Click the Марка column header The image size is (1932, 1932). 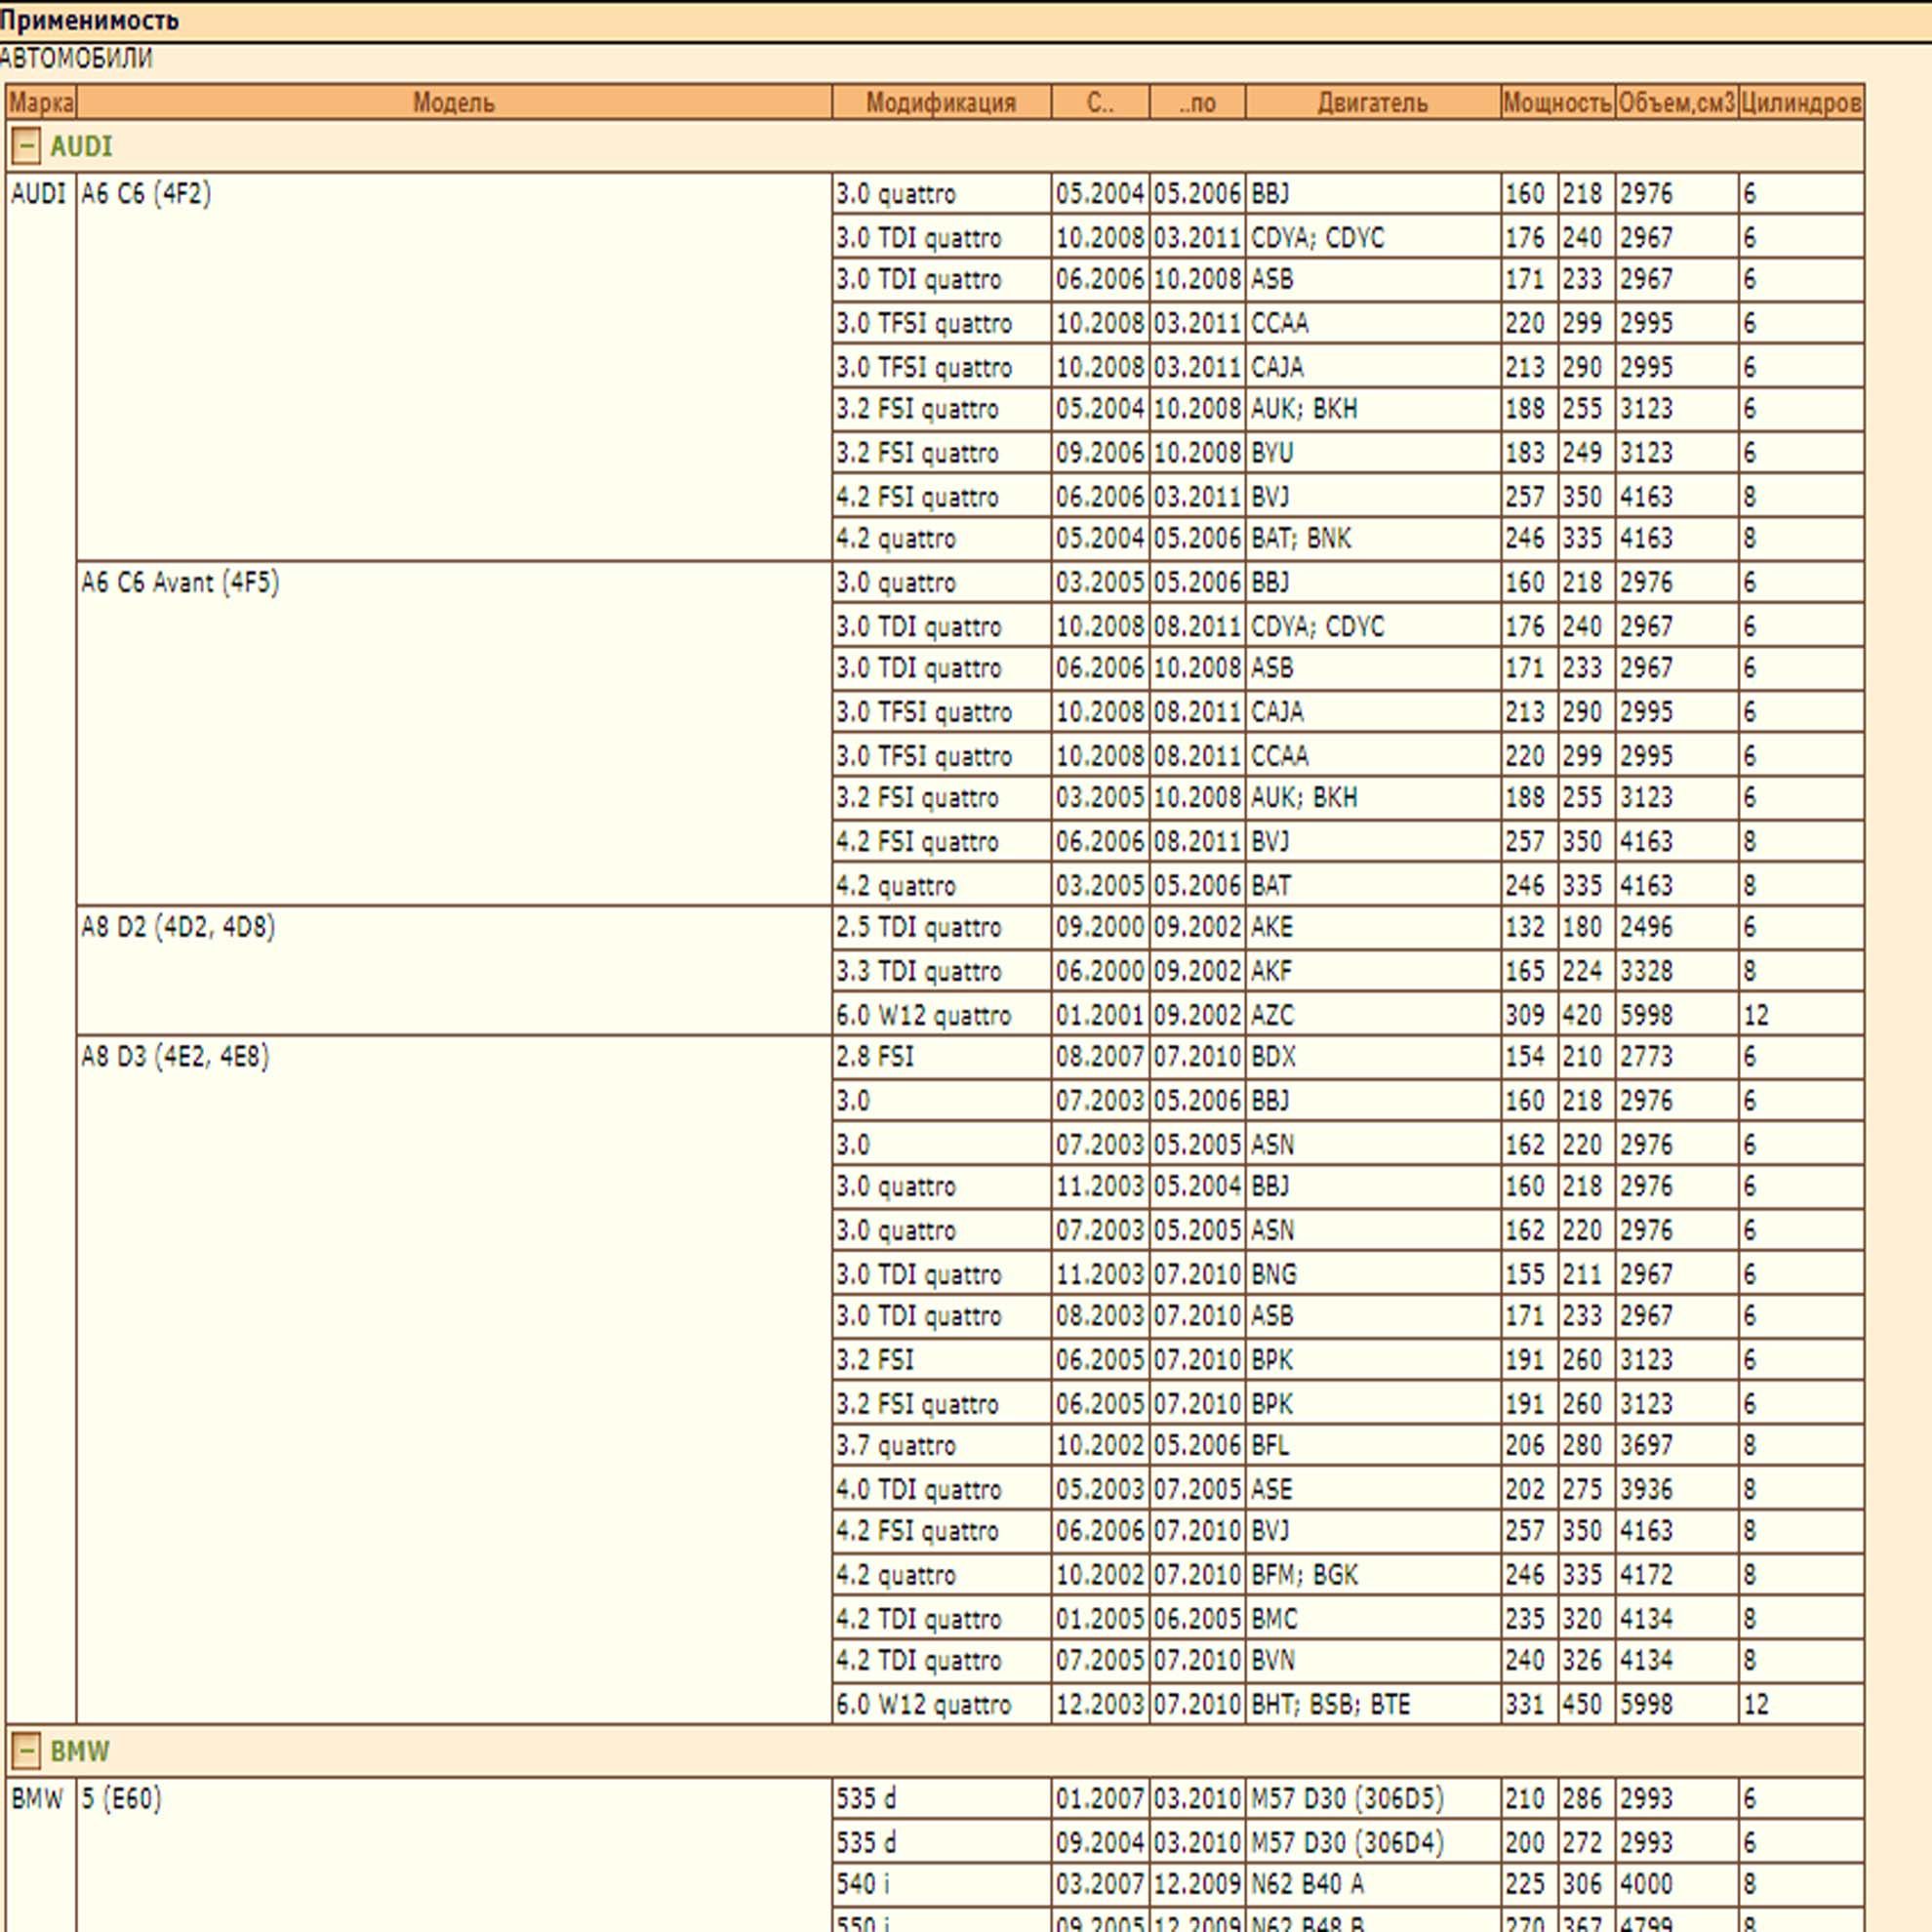pyautogui.click(x=41, y=102)
